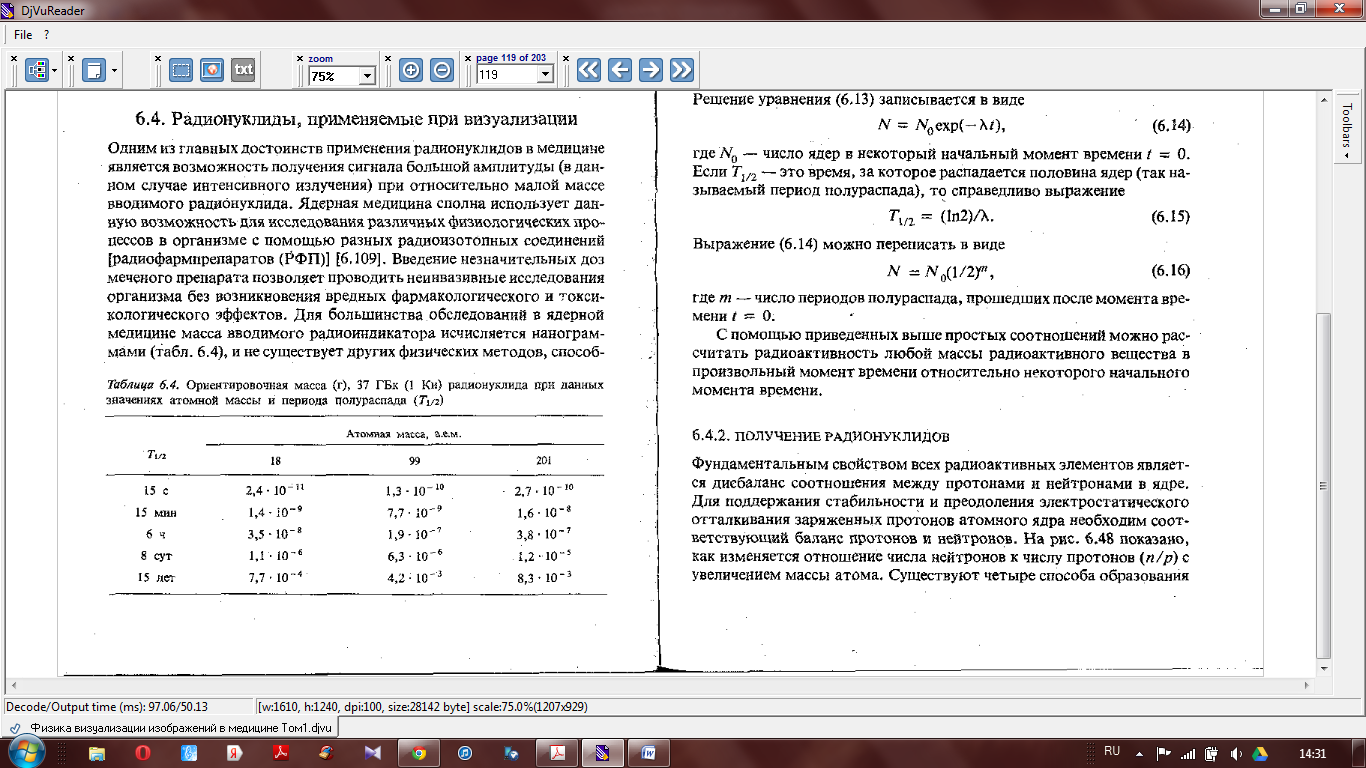Click equation number (6.15)

[1169, 216]
